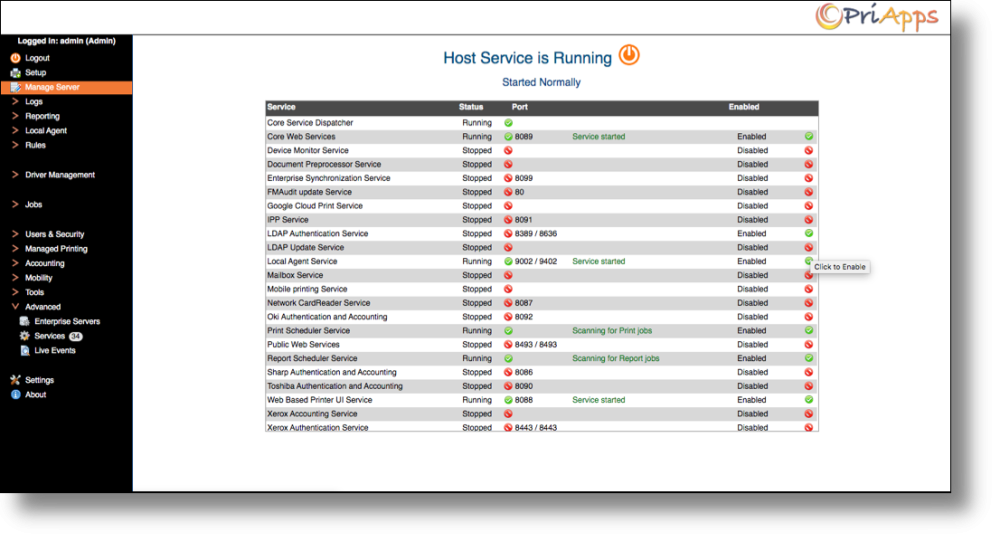Expand the Driver Management arrow
The image size is (1000, 542).
tap(15, 175)
